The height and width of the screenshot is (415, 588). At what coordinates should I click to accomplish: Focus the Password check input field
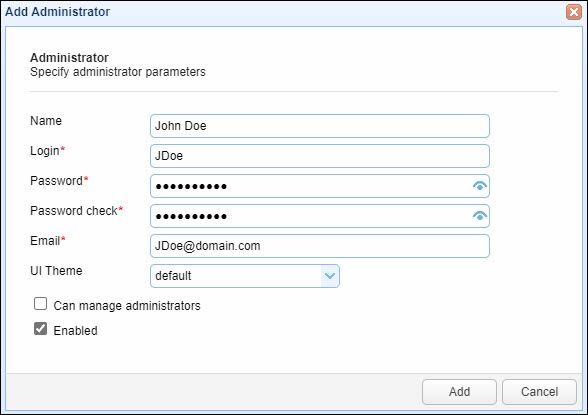(311, 216)
